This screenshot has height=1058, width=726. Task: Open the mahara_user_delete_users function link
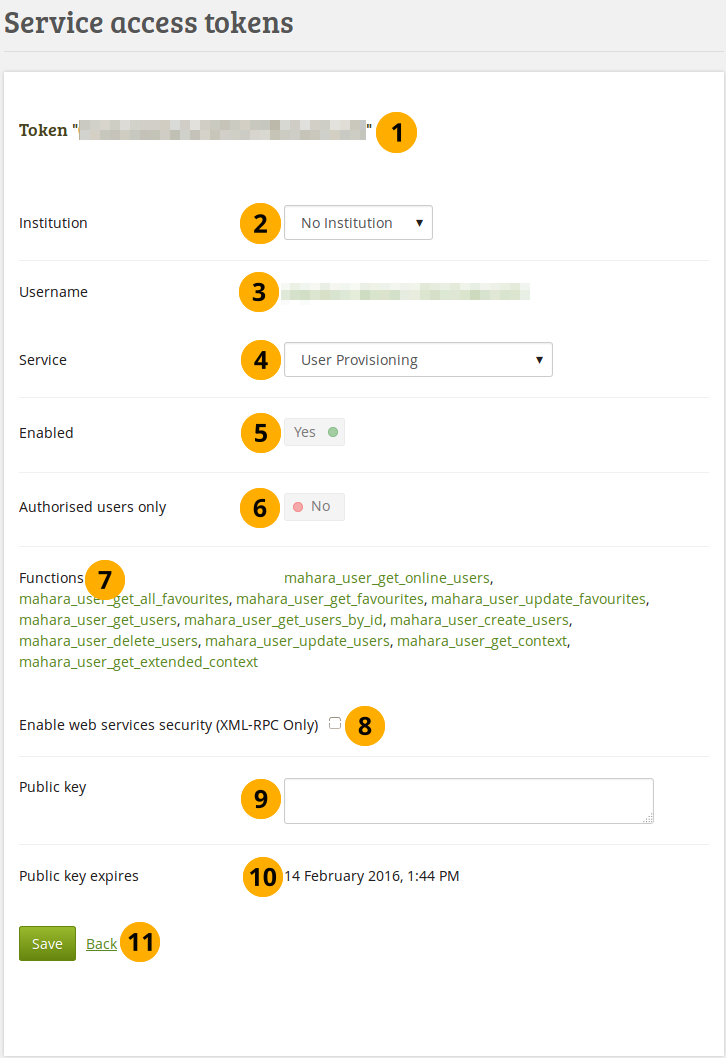pyautogui.click(x=108, y=641)
